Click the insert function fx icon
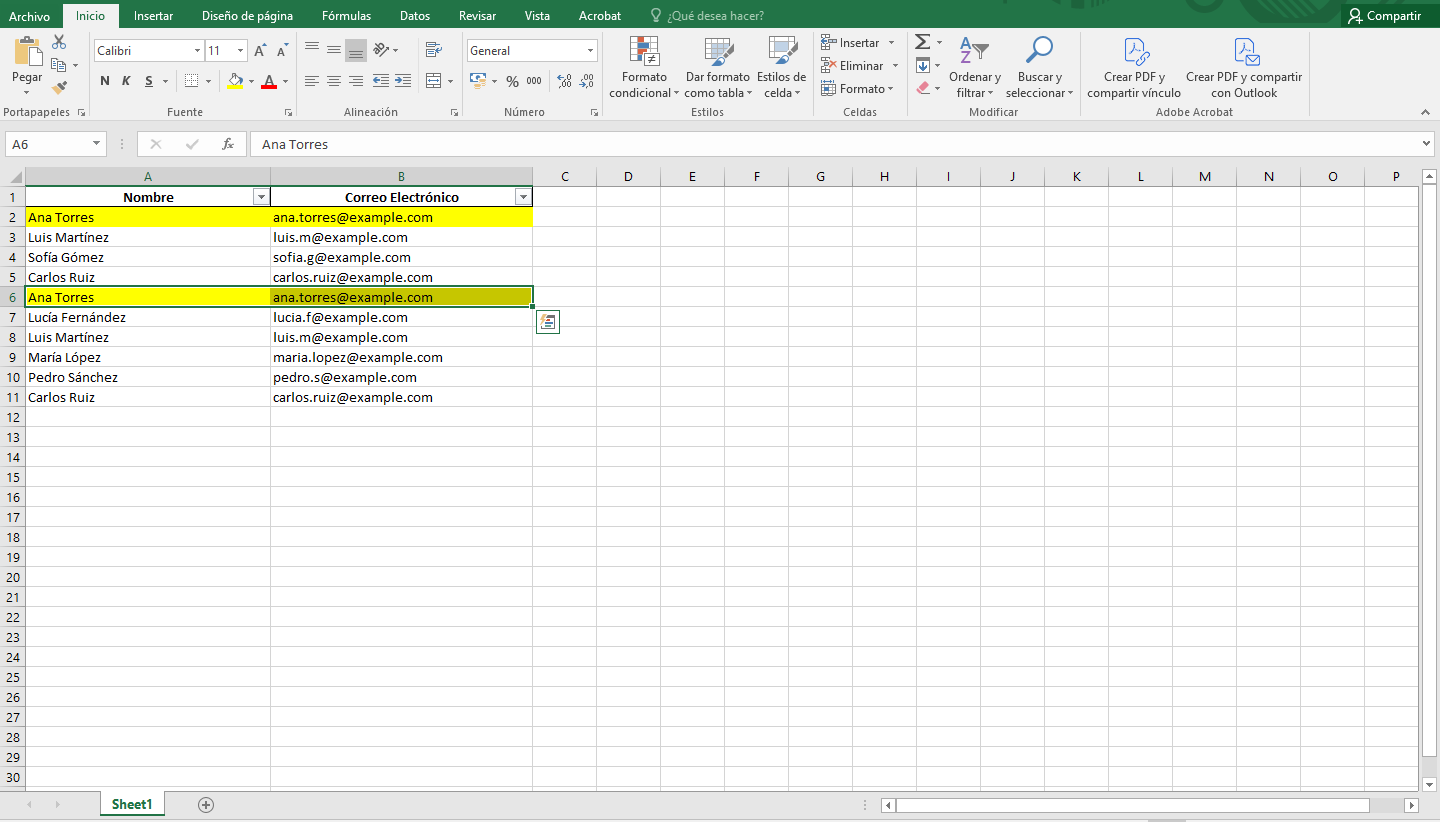The height and width of the screenshot is (822, 1440). click(228, 144)
